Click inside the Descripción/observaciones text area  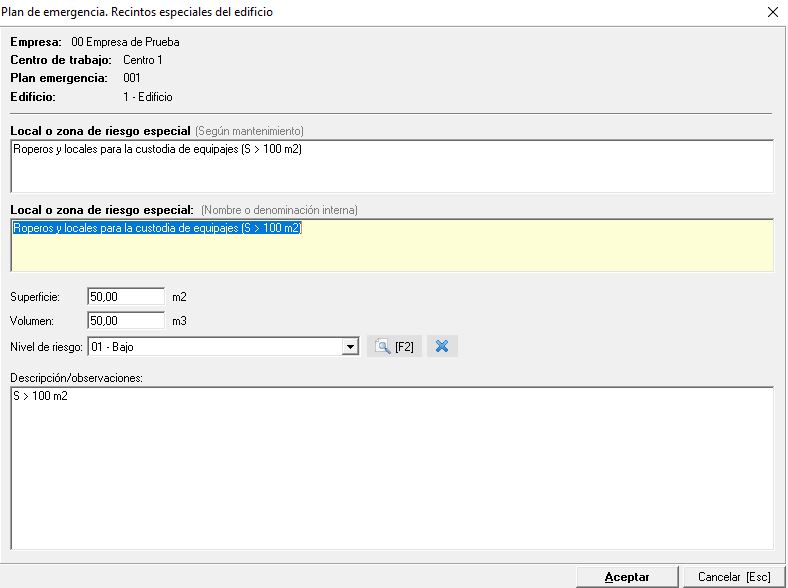[x=391, y=468]
